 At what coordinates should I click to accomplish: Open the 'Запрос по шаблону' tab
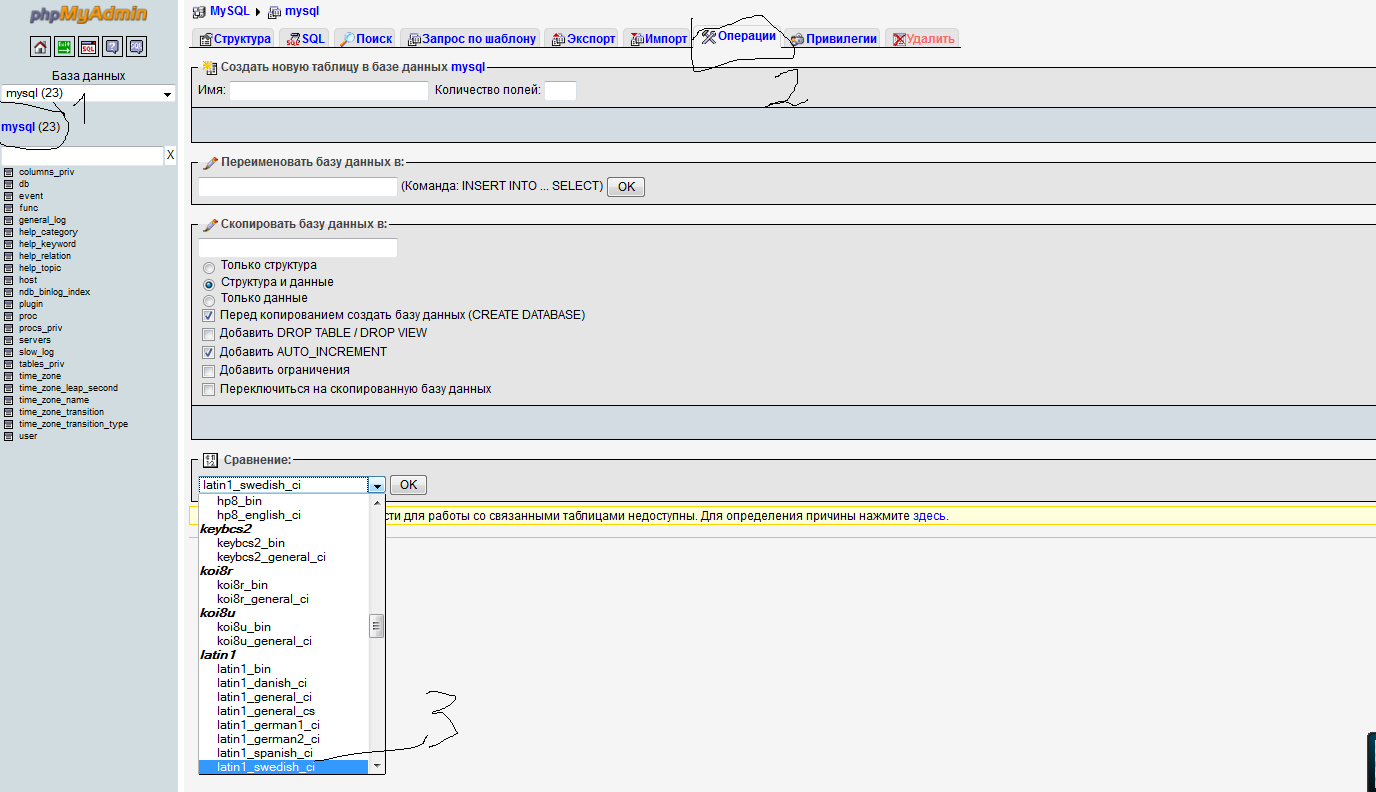(471, 39)
